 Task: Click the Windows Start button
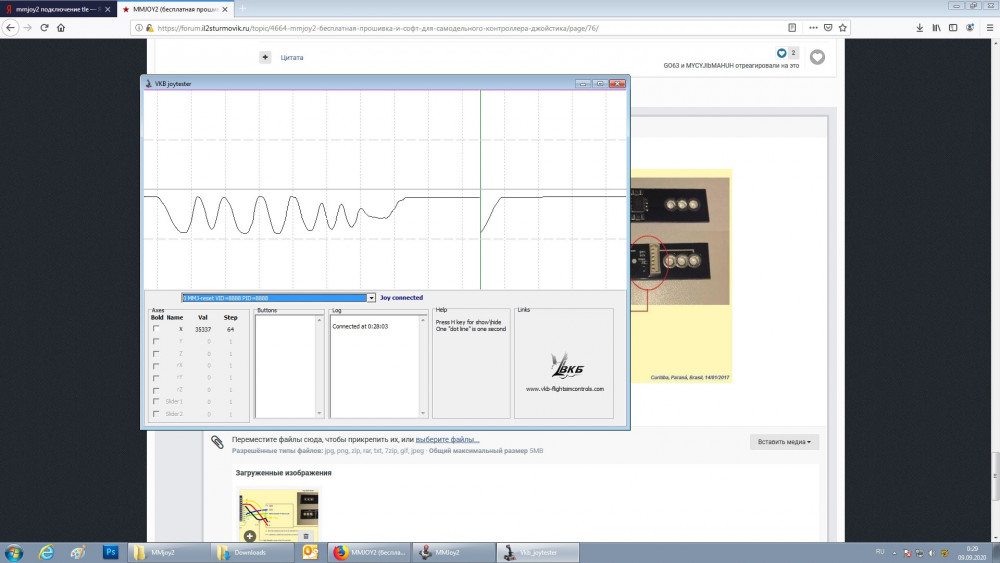coord(14,551)
